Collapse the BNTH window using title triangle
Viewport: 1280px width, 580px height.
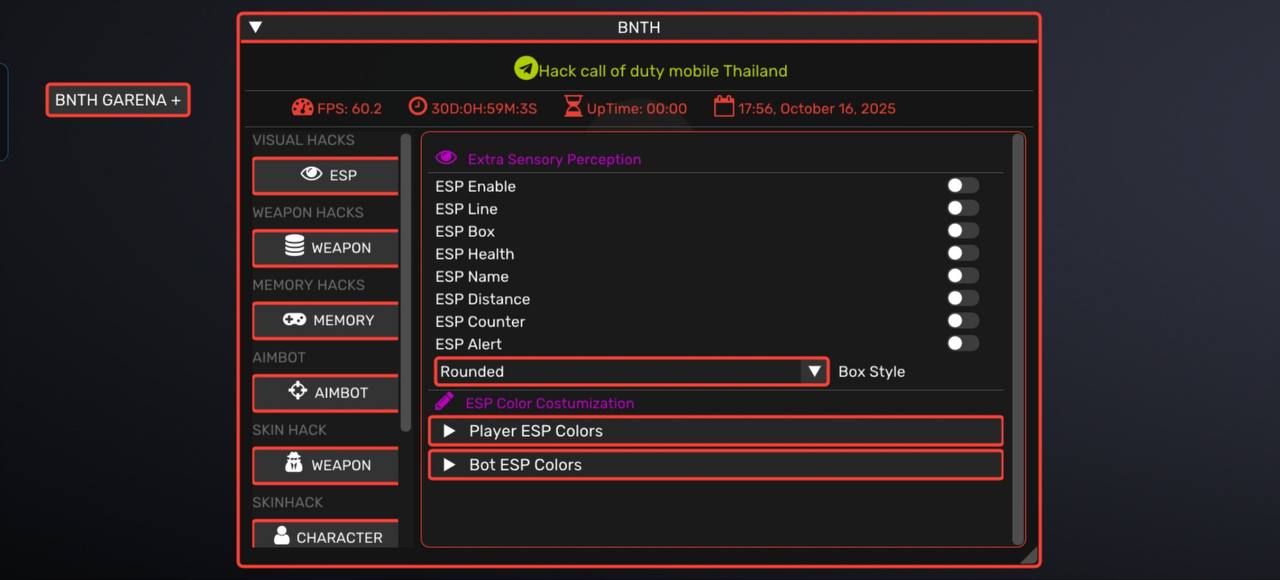click(256, 27)
